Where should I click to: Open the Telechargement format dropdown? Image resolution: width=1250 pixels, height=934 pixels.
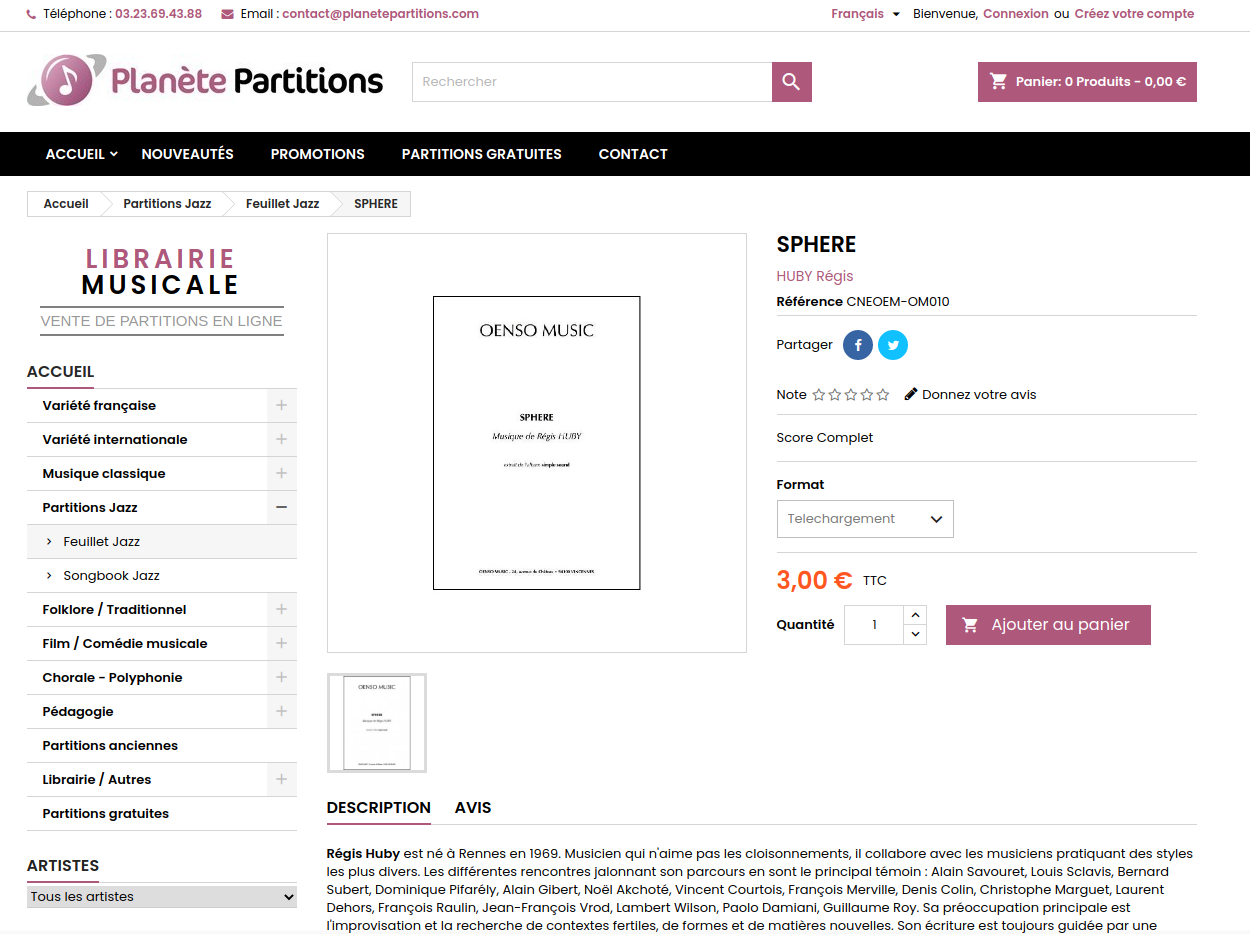[x=864, y=518]
